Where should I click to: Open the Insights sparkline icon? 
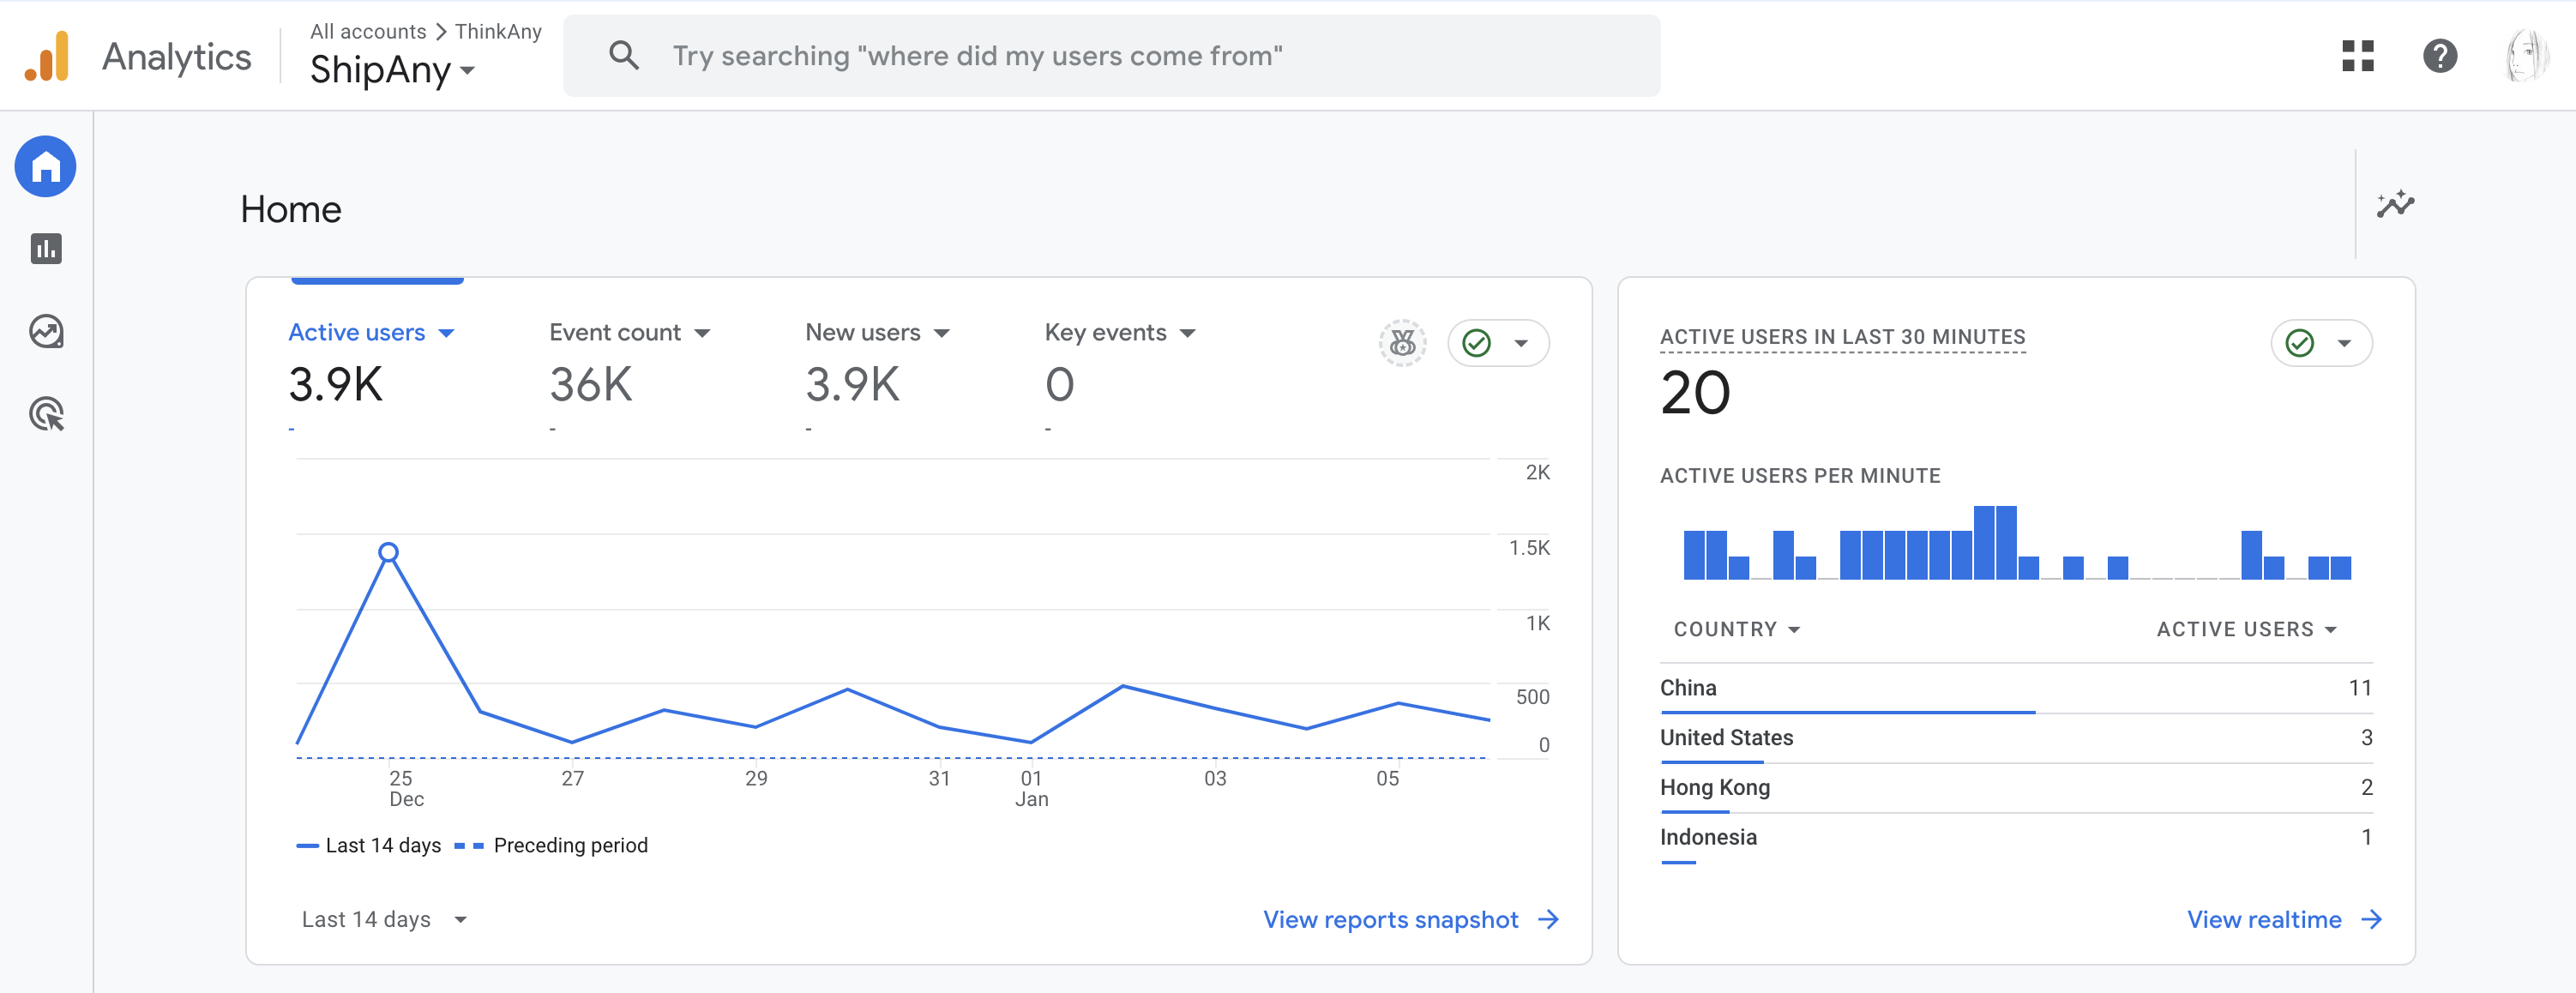[2394, 205]
